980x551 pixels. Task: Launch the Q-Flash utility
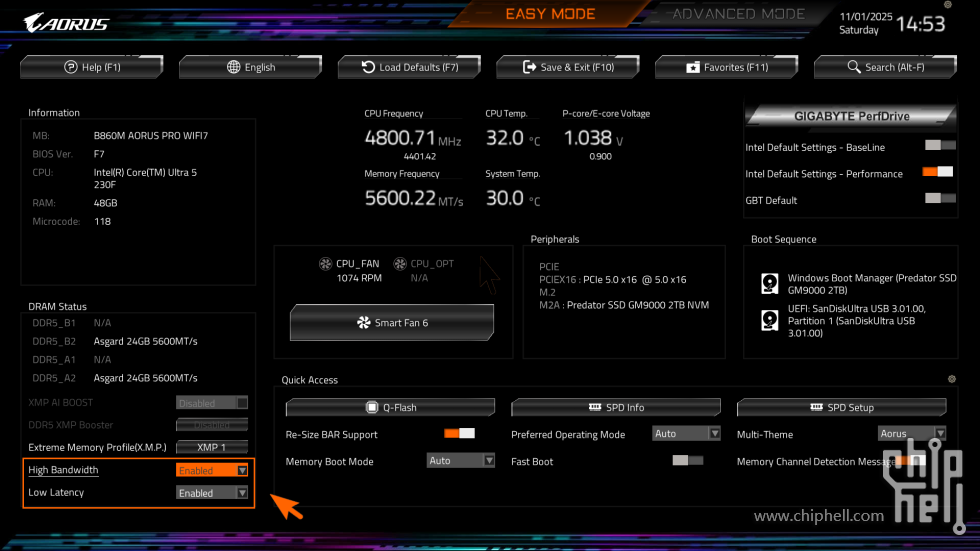pyautogui.click(x=391, y=408)
